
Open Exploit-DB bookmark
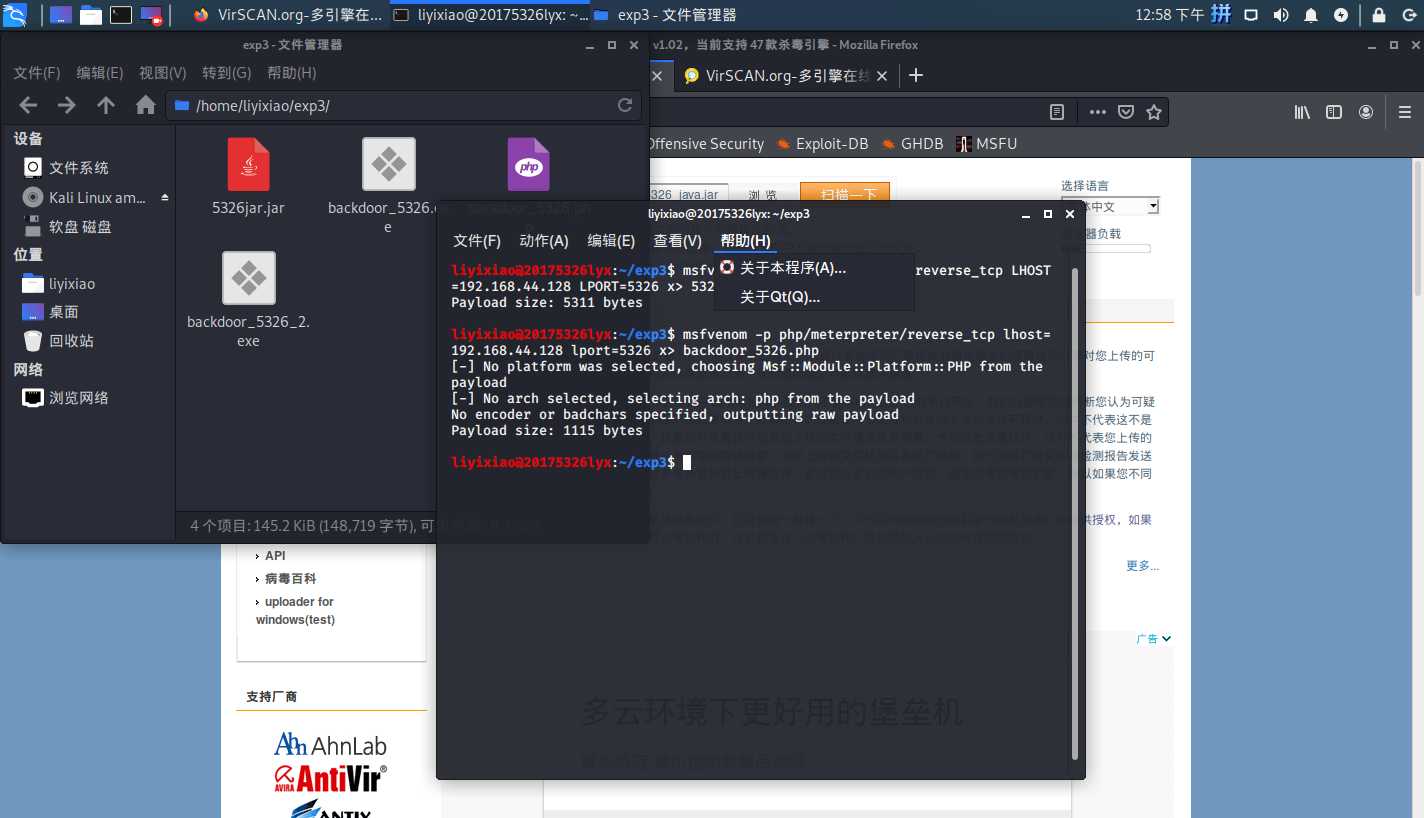coord(823,144)
